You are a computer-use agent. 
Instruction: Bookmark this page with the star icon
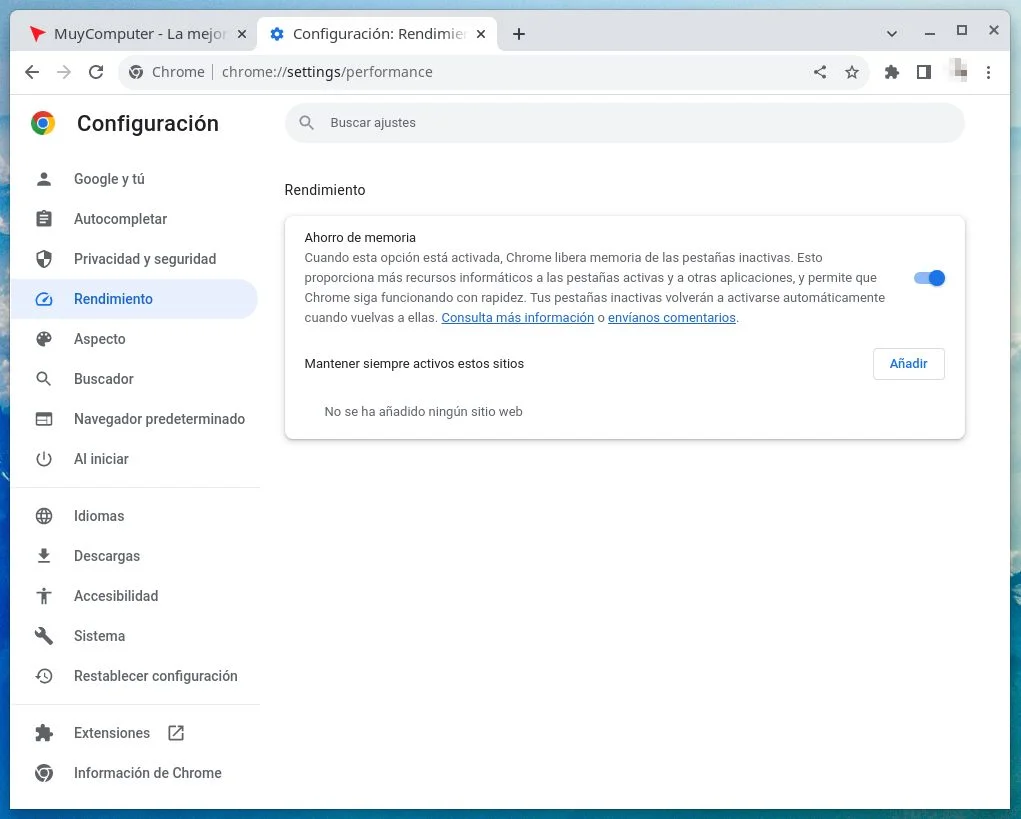[x=852, y=72]
